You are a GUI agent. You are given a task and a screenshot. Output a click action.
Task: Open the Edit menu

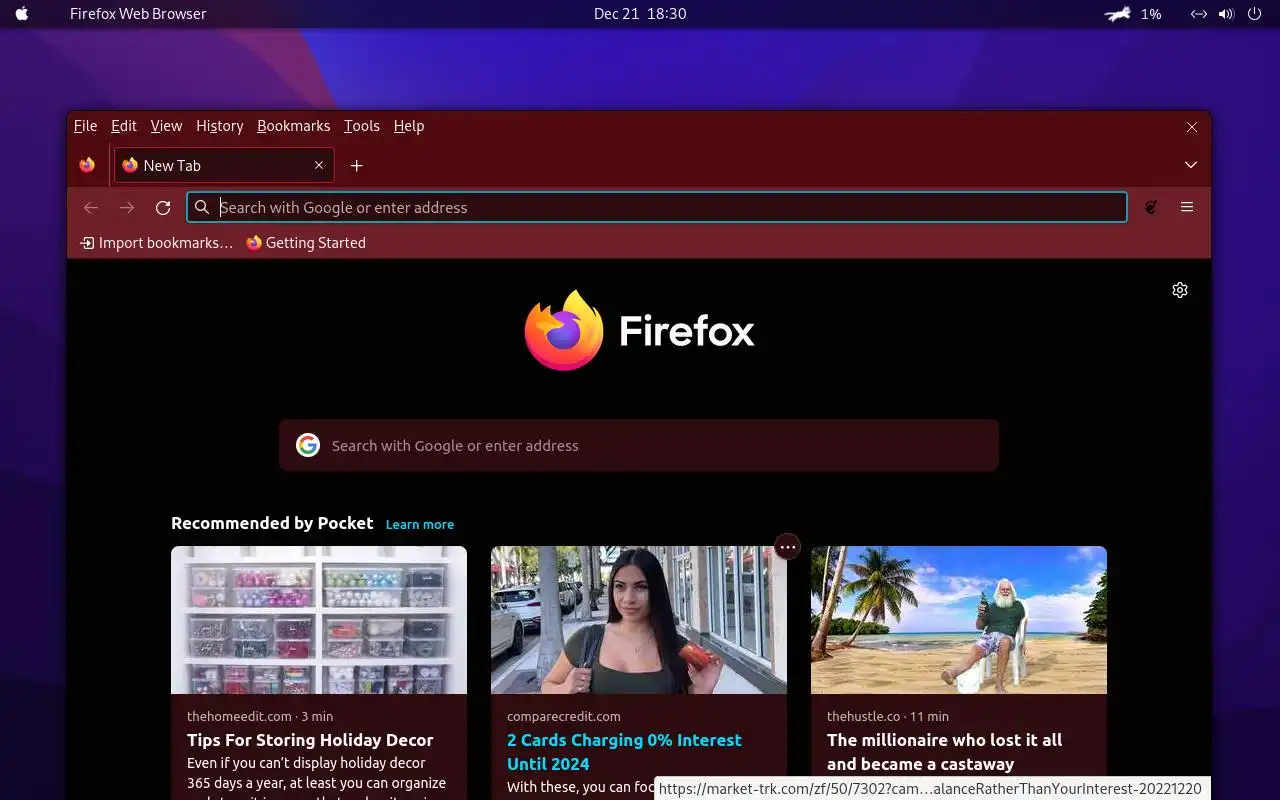pos(123,126)
